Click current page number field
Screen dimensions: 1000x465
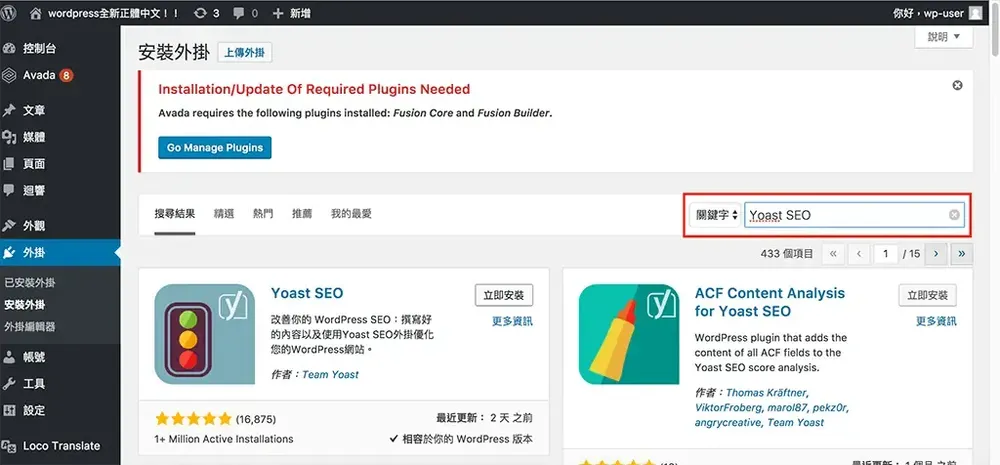[x=886, y=254]
